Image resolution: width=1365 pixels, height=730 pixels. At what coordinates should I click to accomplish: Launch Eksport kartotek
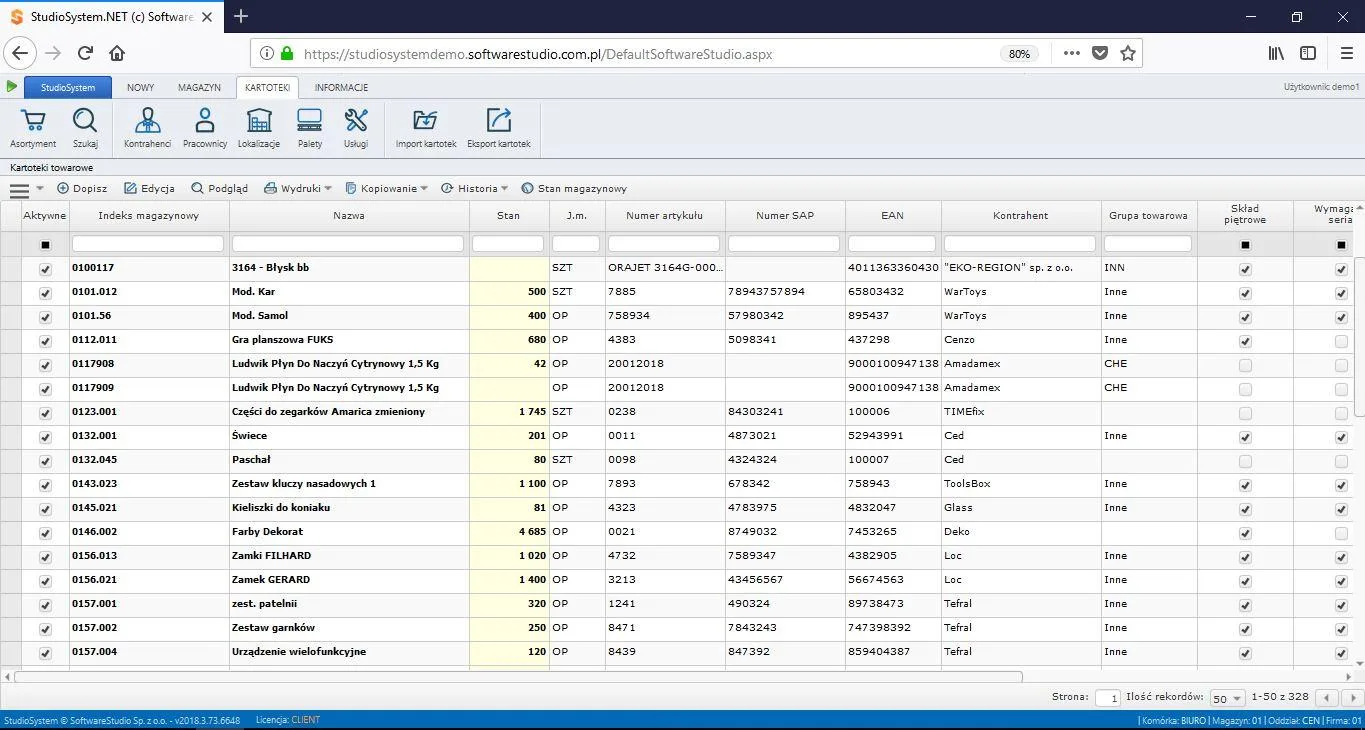pyautogui.click(x=499, y=129)
